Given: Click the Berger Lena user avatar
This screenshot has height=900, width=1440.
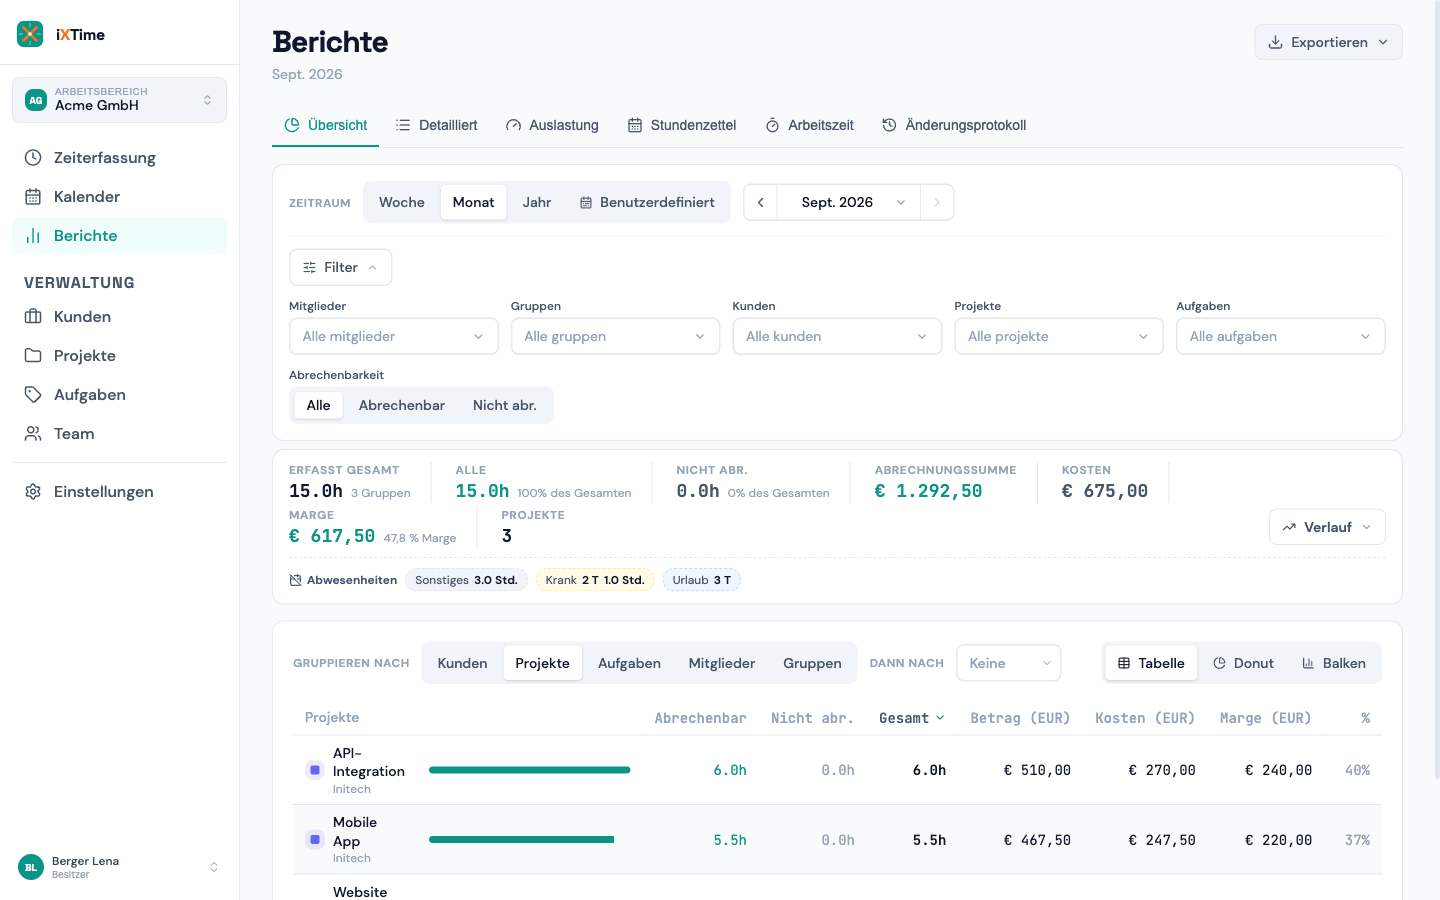Looking at the screenshot, I should click(x=31, y=867).
